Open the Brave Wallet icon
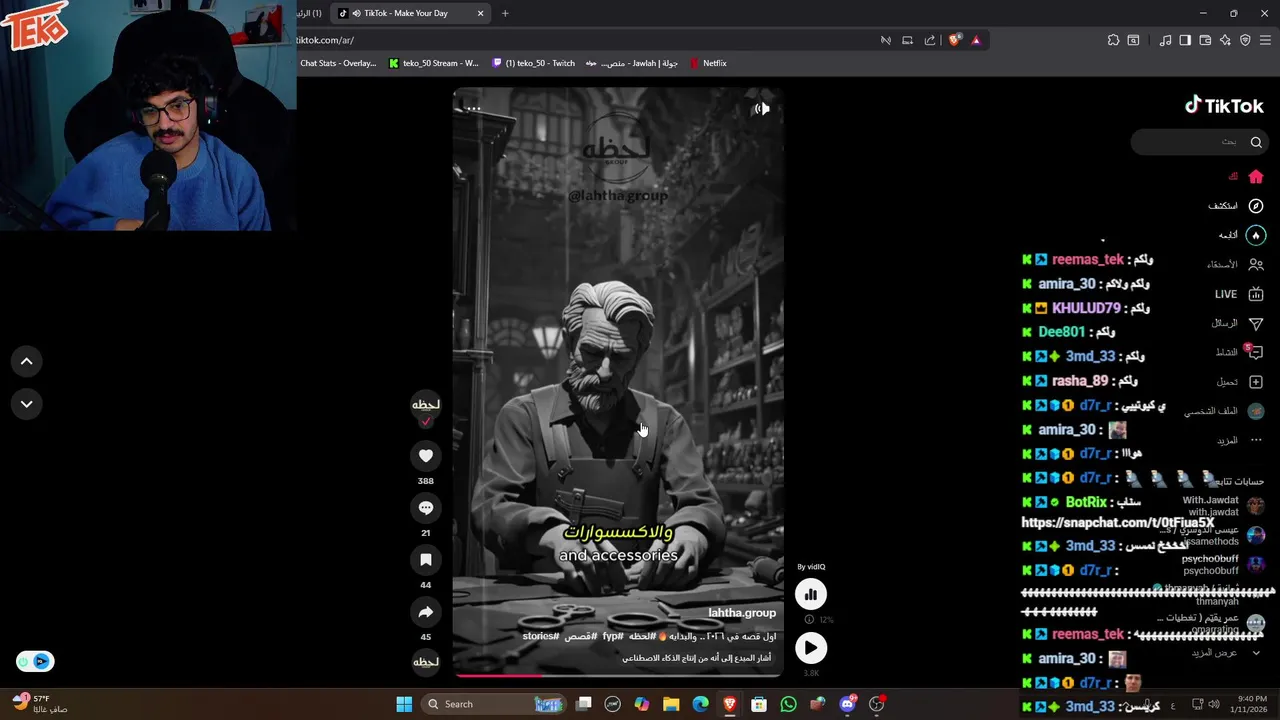The width and height of the screenshot is (1280, 720). pos(1205,40)
